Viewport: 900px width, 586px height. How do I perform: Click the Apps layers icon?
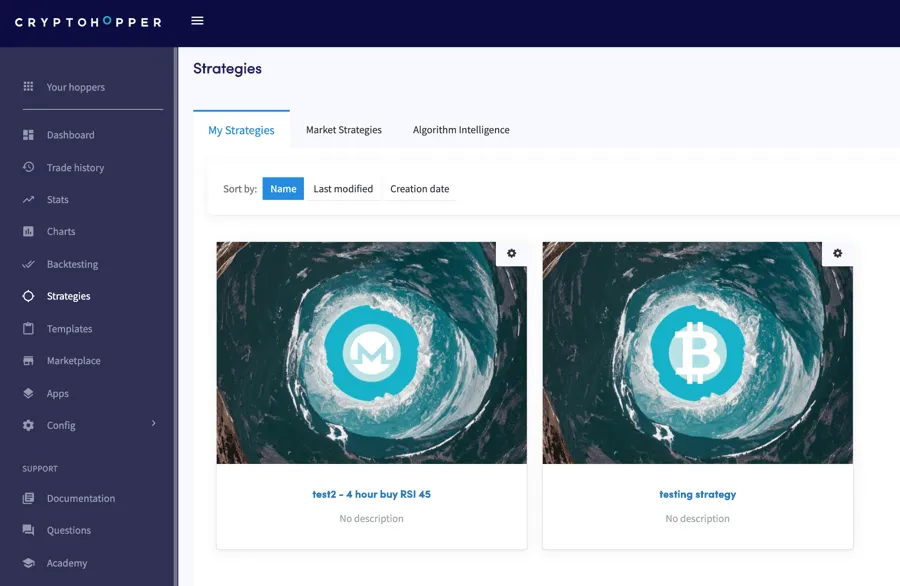(x=28, y=393)
